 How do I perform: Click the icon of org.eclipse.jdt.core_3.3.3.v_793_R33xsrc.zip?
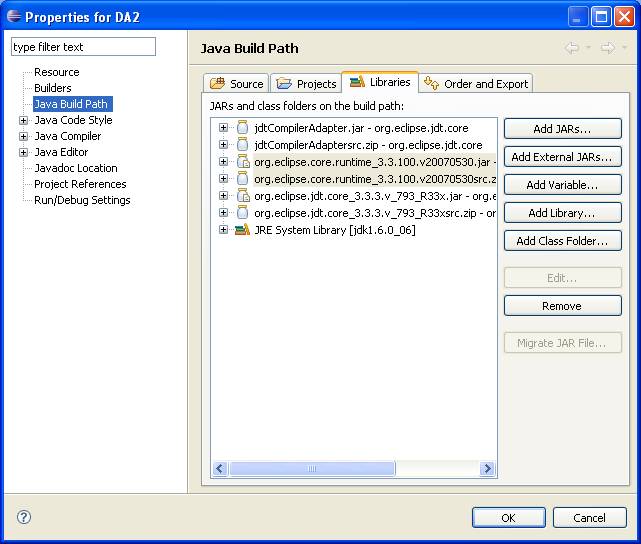point(242,213)
